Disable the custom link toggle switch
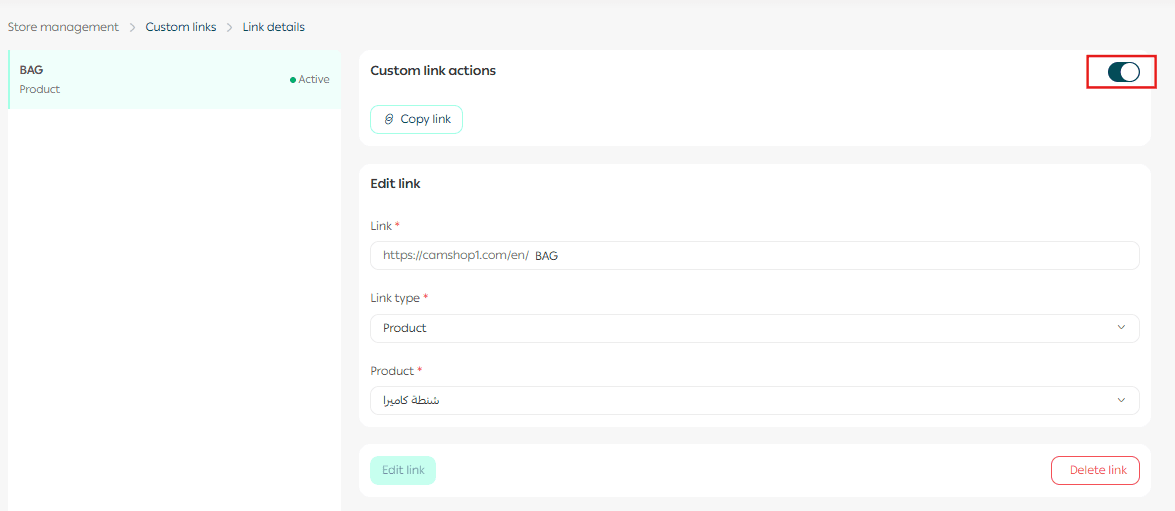 1123,72
